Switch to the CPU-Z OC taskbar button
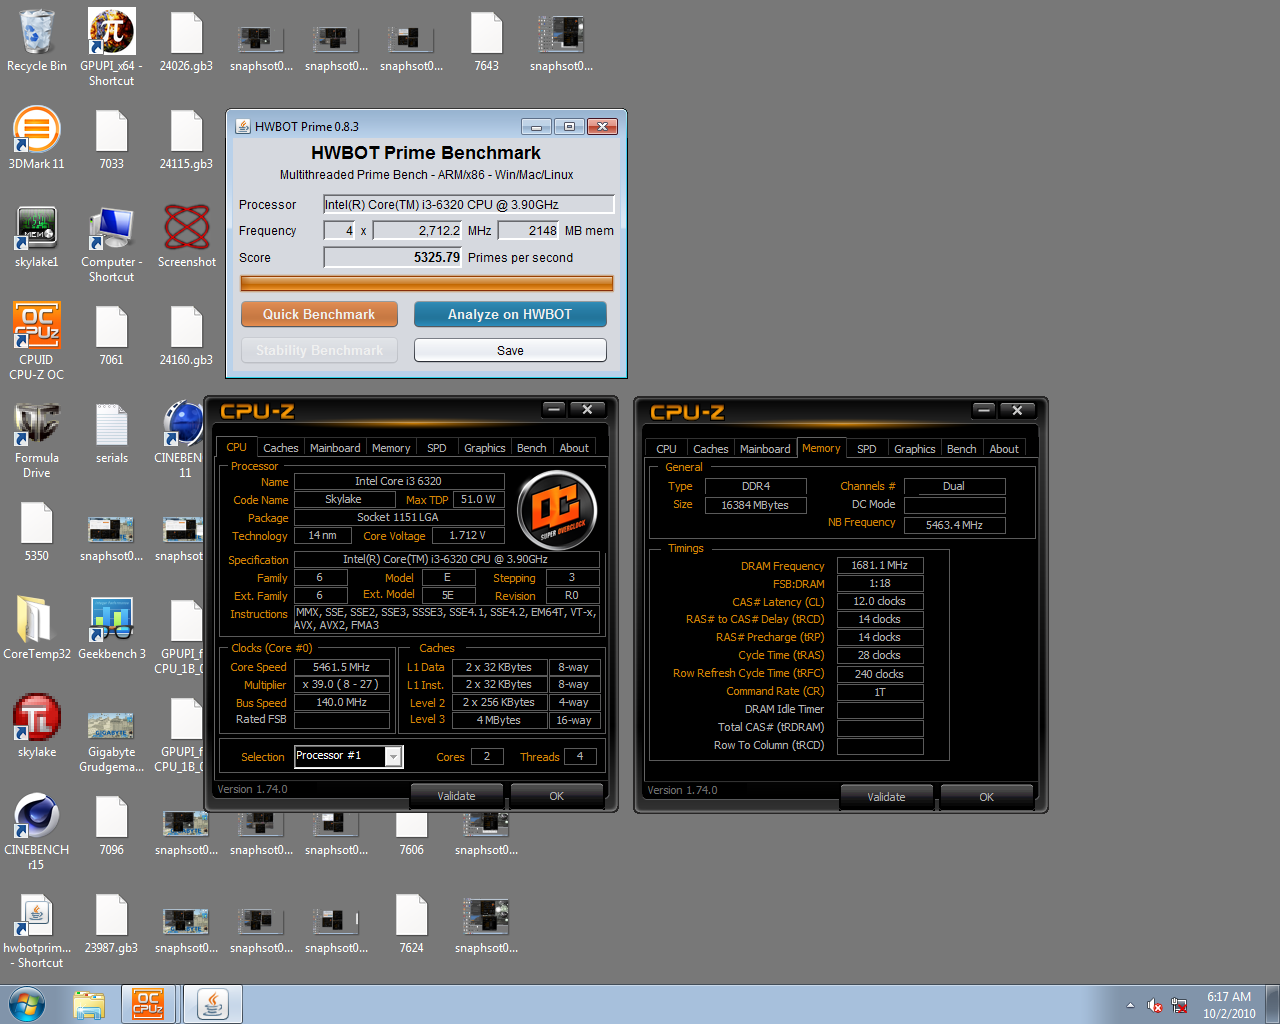 148,1004
